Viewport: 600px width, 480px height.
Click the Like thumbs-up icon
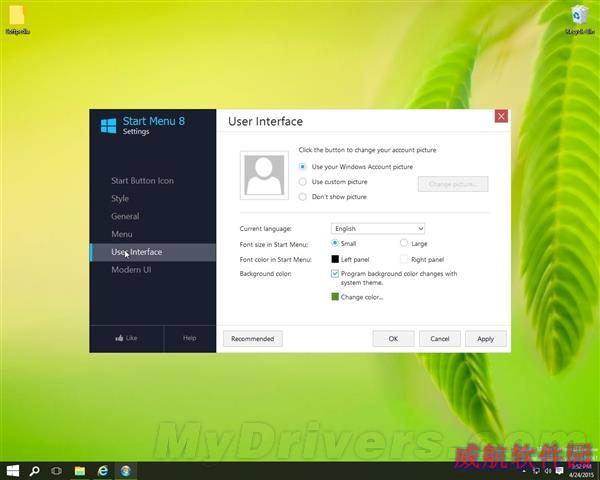click(119, 338)
